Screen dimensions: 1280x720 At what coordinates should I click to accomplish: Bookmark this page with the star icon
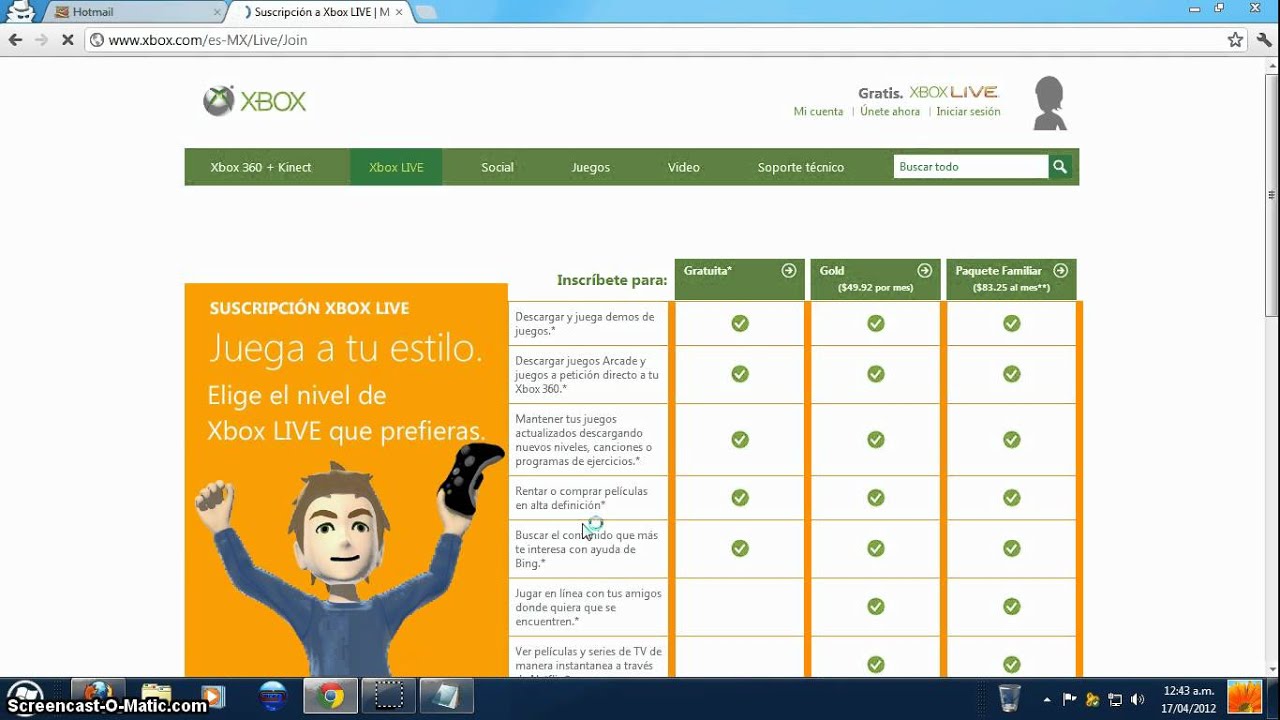[1235, 40]
